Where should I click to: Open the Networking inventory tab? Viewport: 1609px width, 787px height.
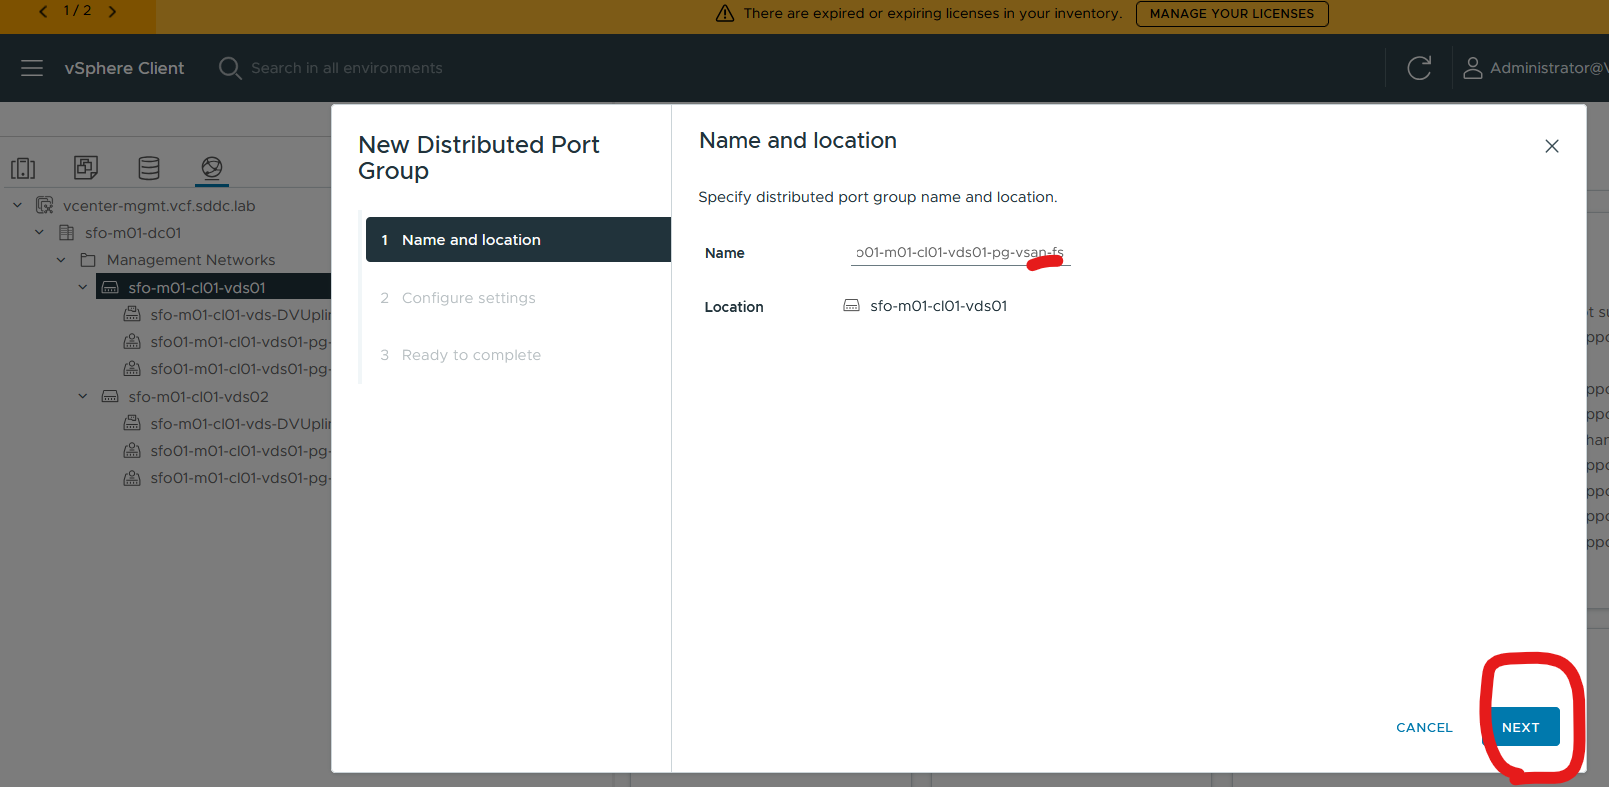coord(212,168)
